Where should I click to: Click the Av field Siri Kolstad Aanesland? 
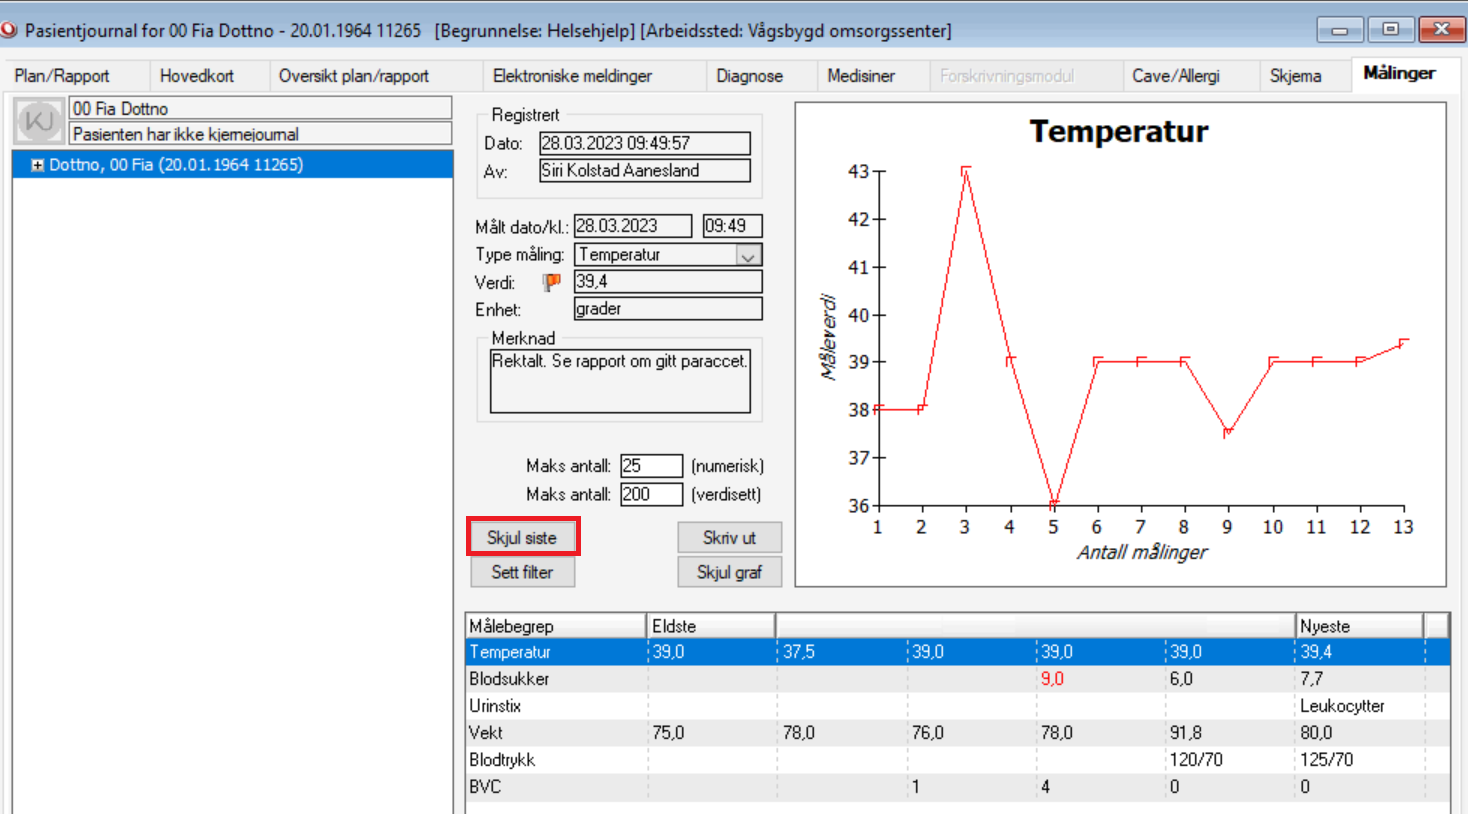coord(645,170)
